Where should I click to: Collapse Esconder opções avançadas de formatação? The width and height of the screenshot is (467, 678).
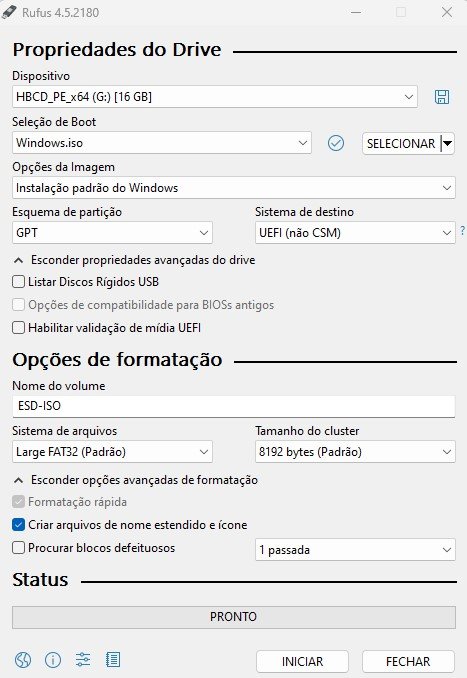pos(136,480)
